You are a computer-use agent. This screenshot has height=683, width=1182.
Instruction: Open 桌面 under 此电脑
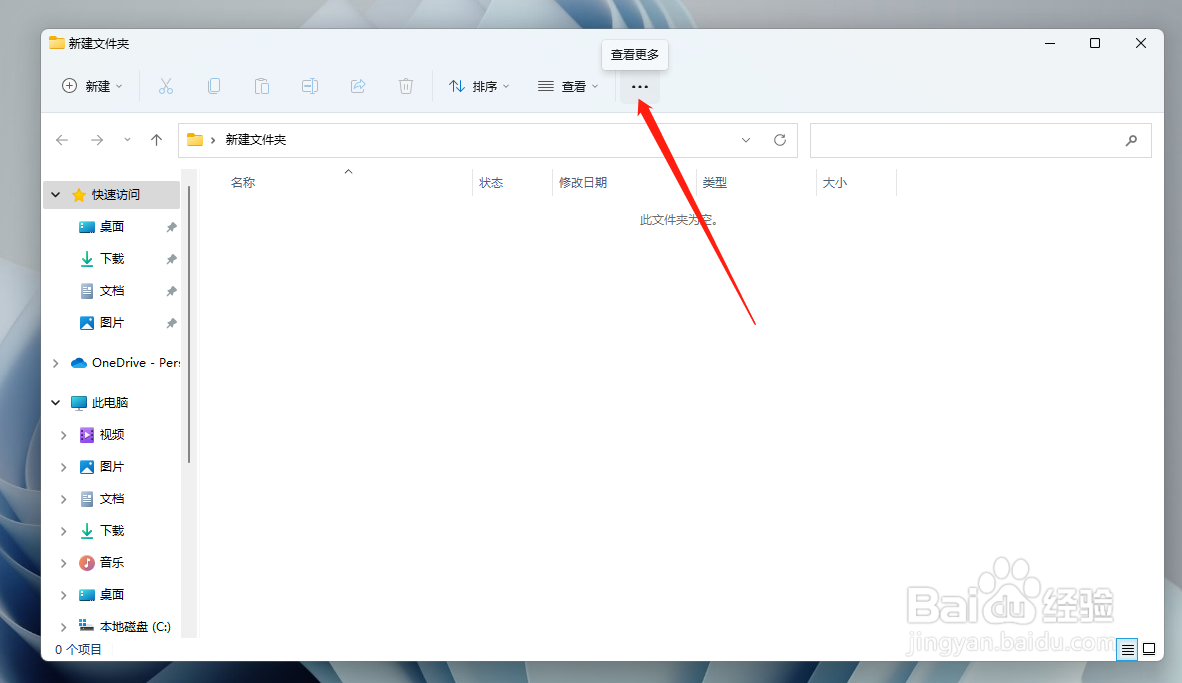112,595
